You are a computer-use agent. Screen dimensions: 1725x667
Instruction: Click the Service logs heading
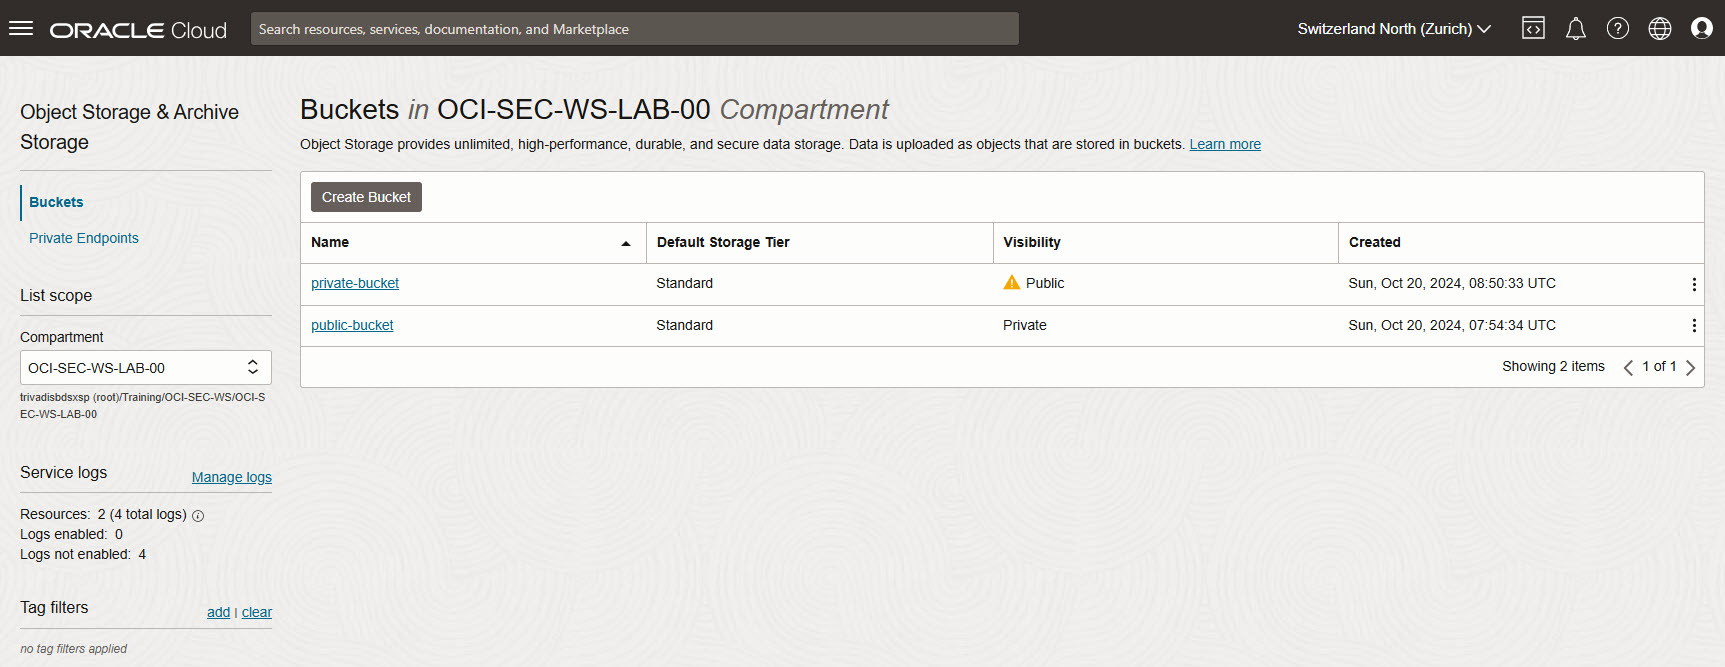[63, 472]
